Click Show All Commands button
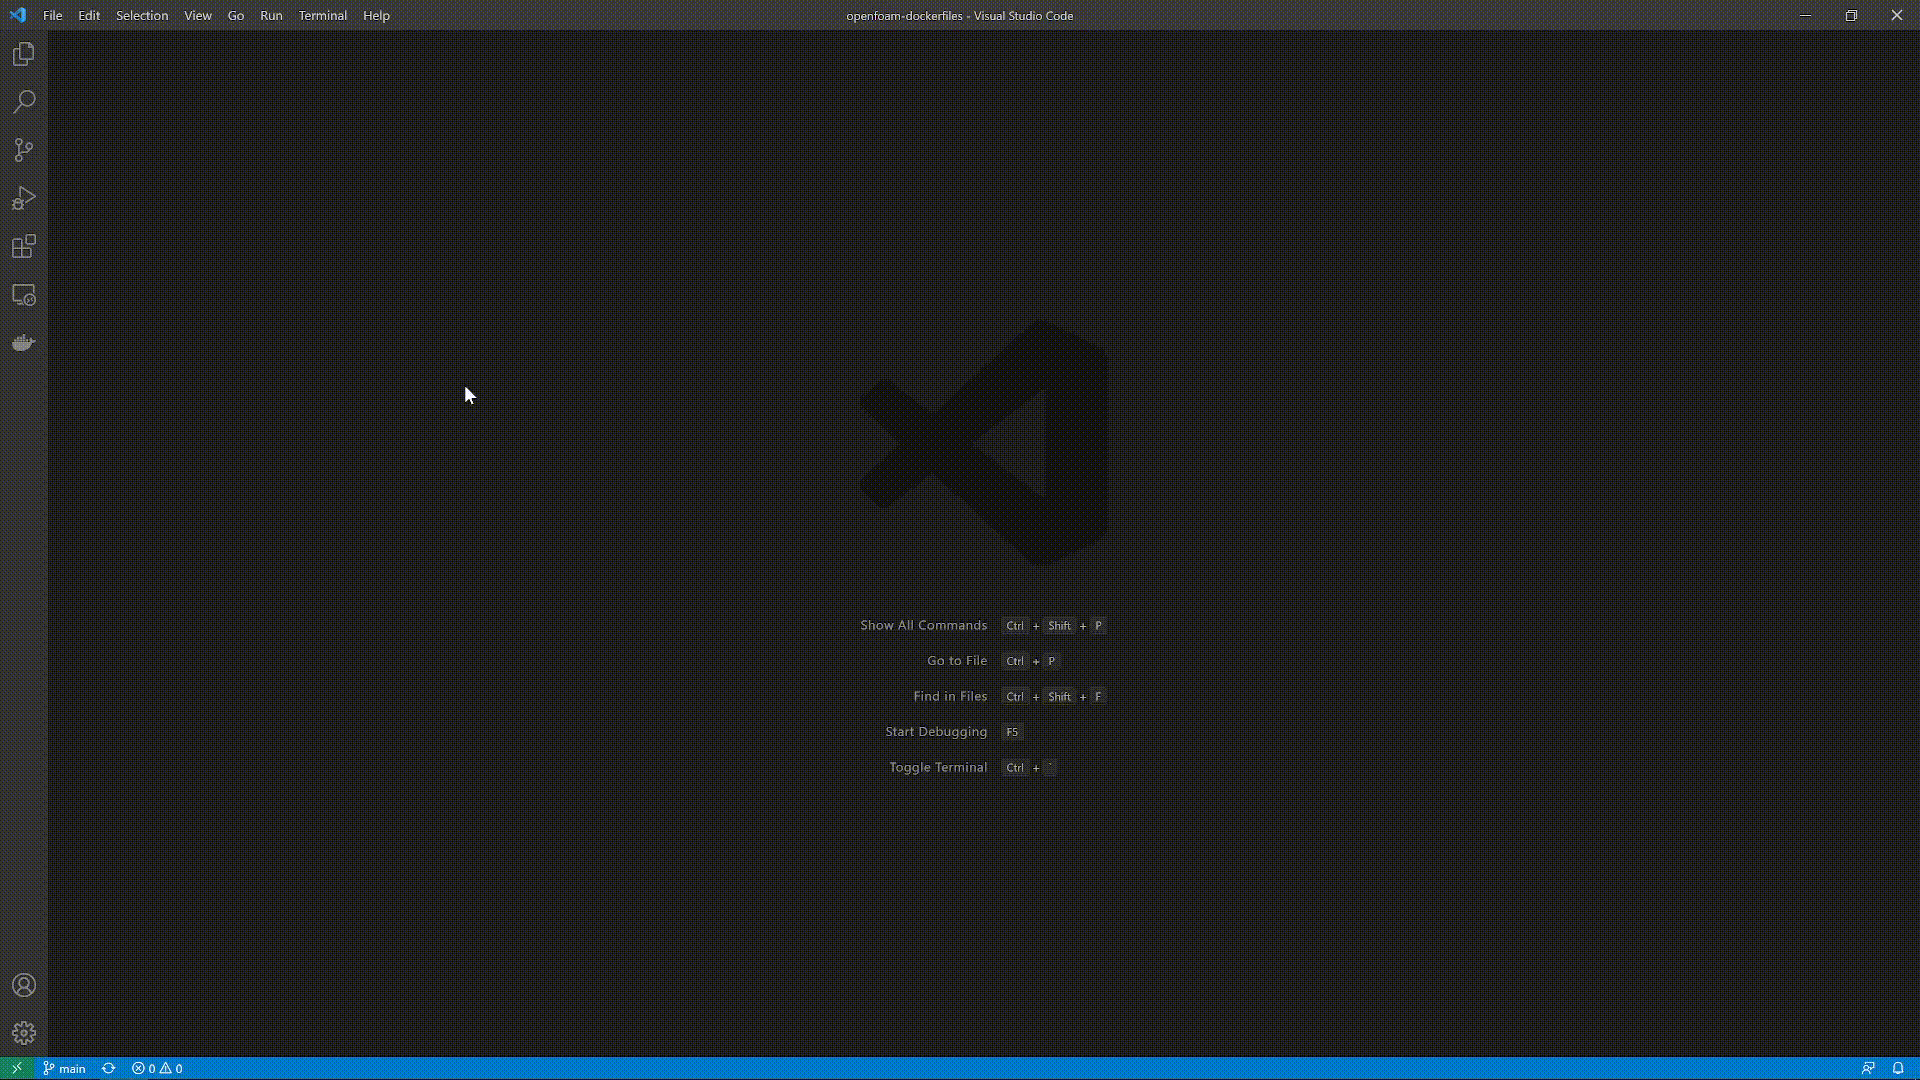 923,625
